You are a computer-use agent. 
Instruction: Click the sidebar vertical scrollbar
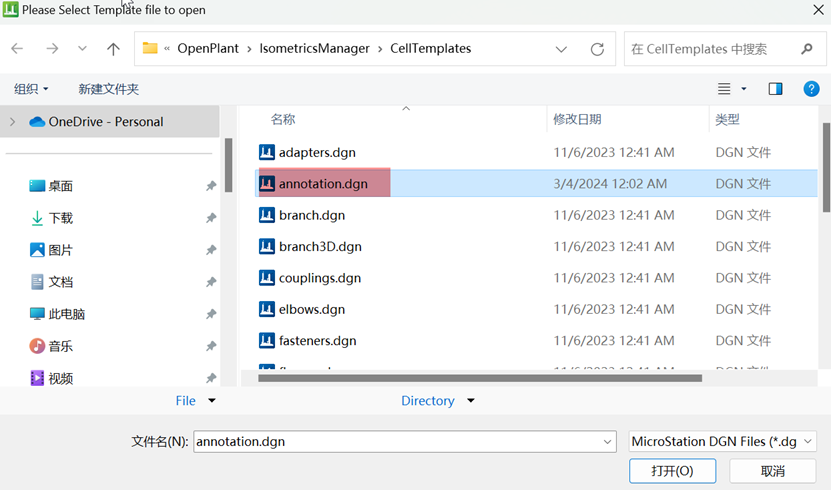tap(228, 165)
